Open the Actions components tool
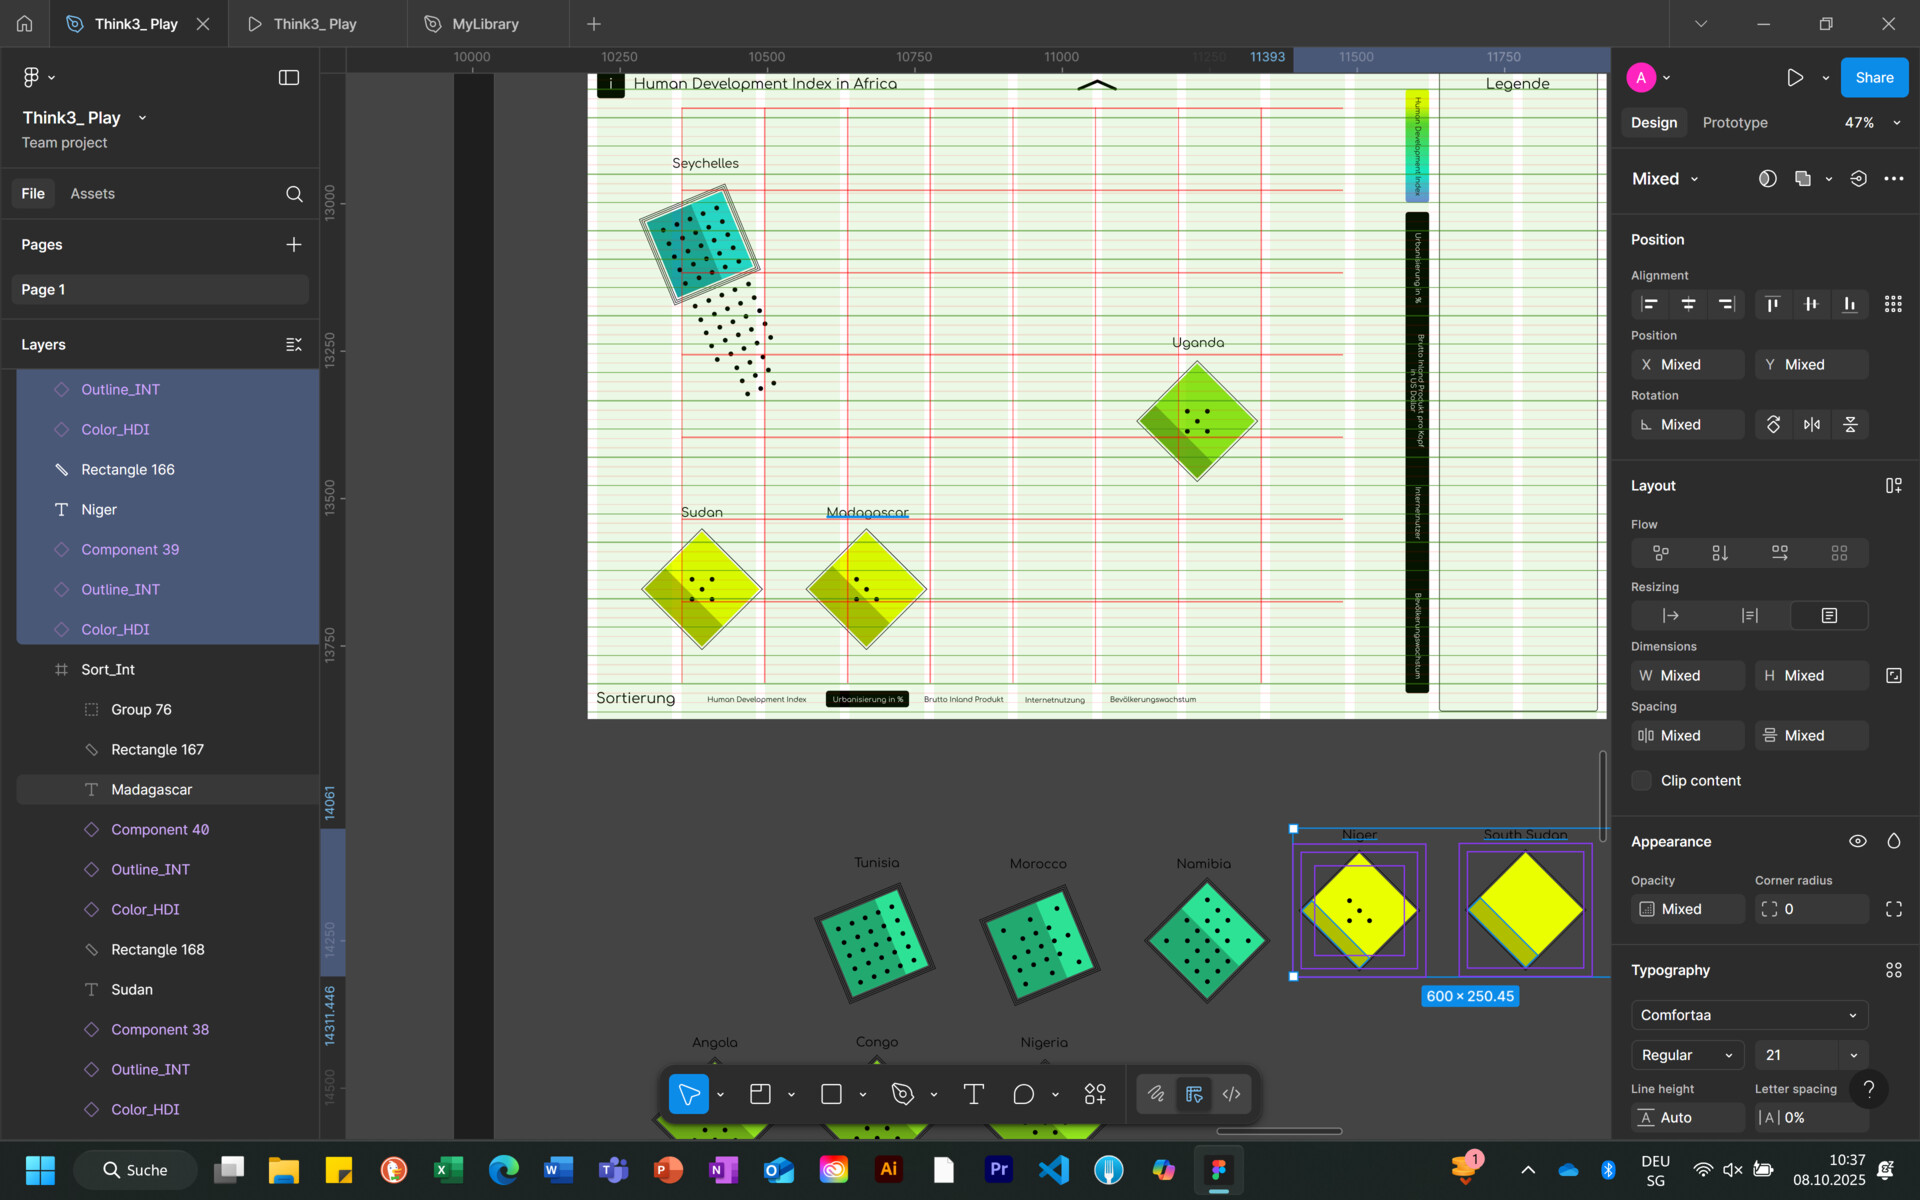Image resolution: width=1920 pixels, height=1200 pixels. pyautogui.click(x=1095, y=1094)
